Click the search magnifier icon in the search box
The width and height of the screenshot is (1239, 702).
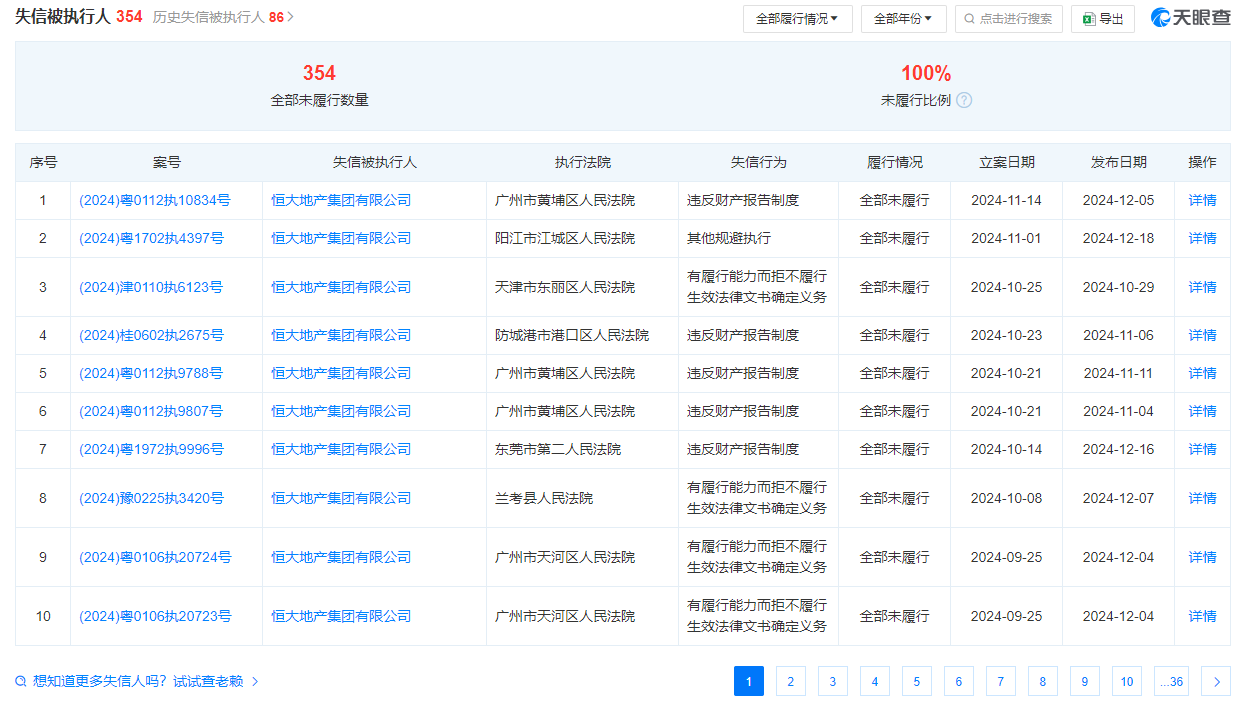pos(970,19)
